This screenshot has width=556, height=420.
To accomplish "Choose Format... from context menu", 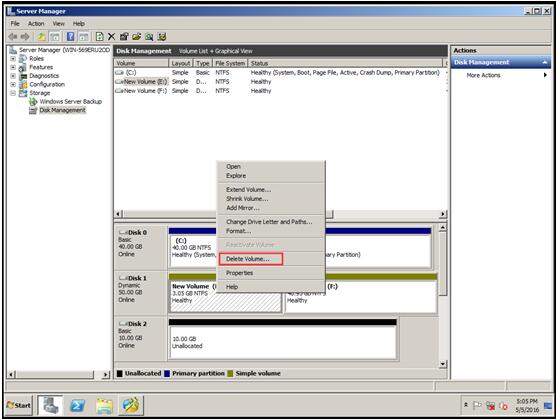I will [271, 231].
